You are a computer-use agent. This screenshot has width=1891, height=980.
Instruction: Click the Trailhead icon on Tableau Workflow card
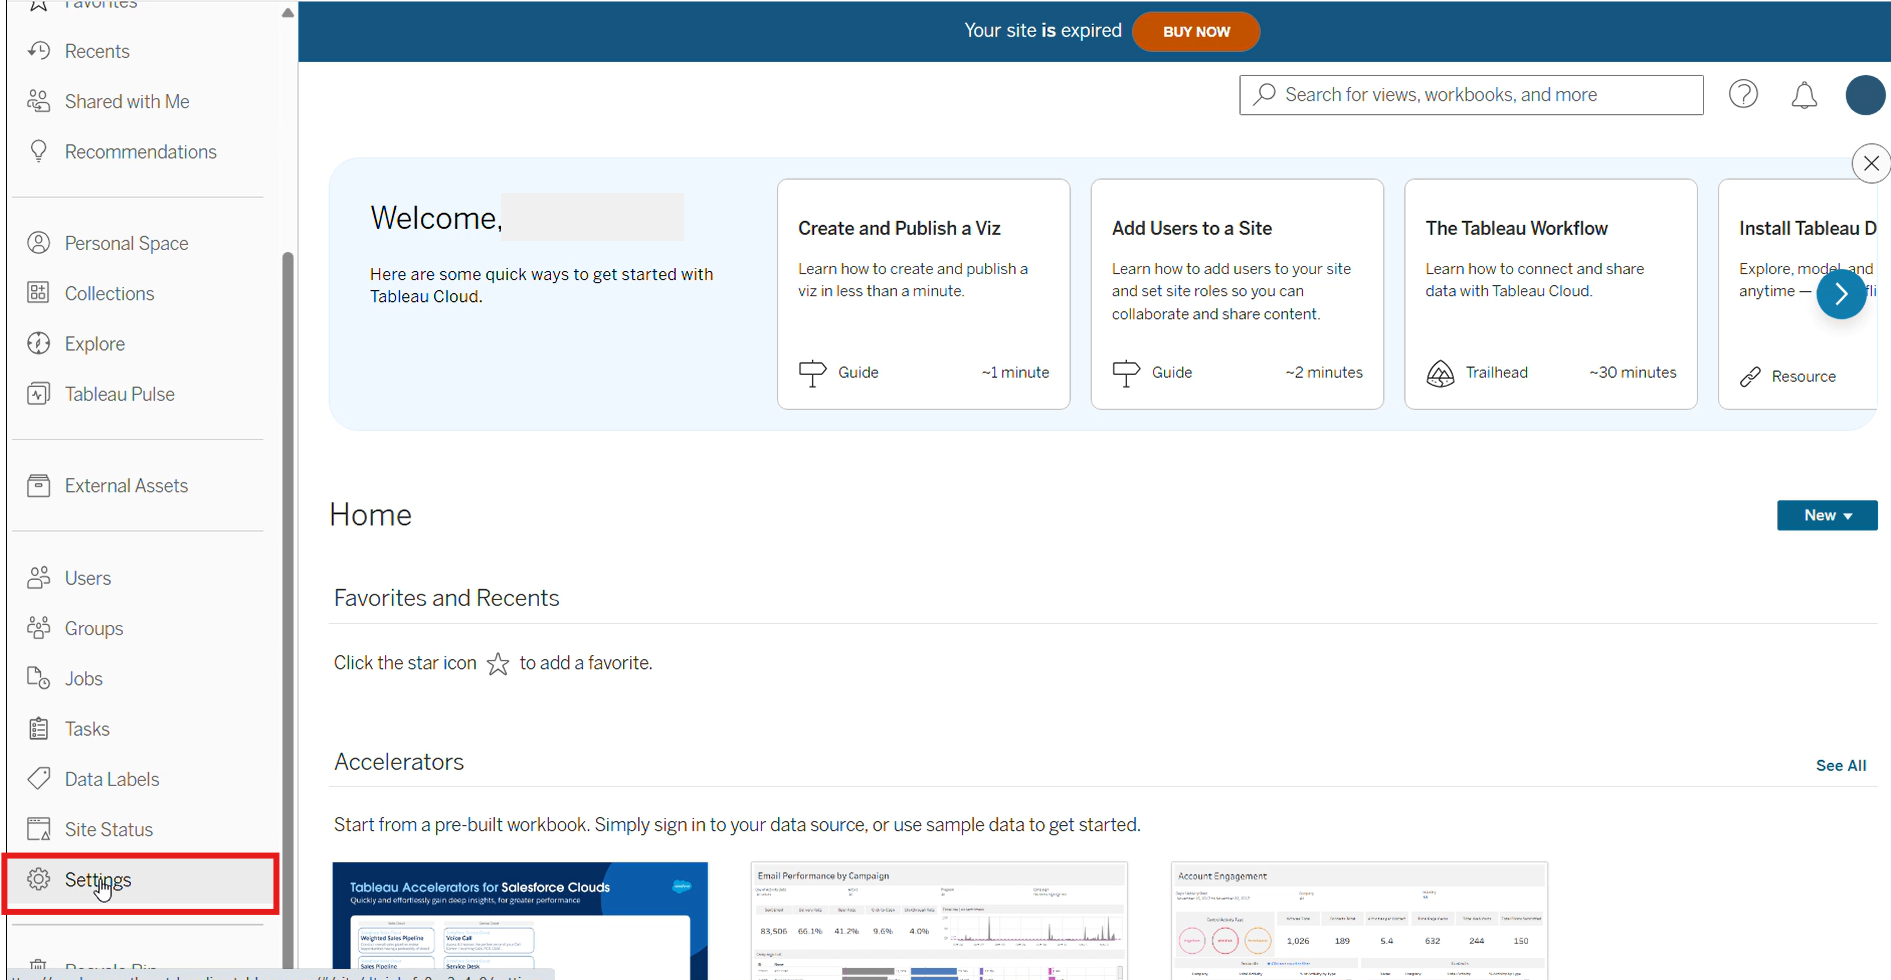[1440, 373]
